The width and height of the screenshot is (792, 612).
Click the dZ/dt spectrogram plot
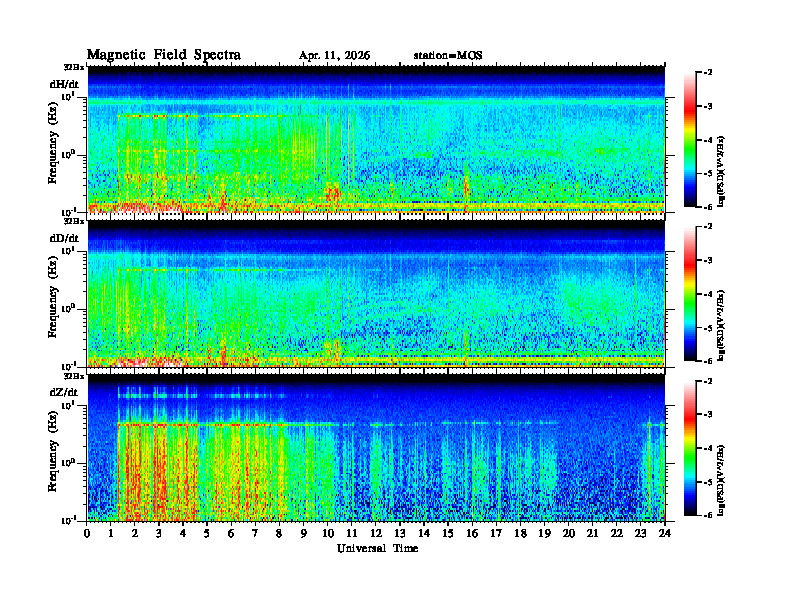(x=376, y=448)
